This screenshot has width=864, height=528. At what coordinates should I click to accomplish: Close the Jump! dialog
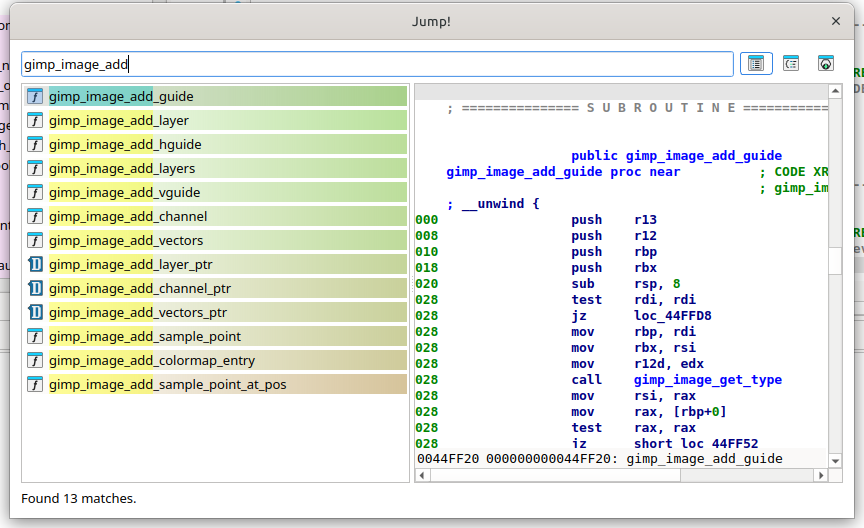coord(836,21)
